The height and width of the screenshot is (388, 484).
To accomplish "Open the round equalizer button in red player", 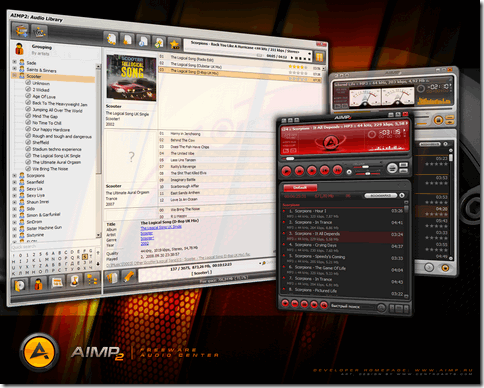I will tap(392, 168).
